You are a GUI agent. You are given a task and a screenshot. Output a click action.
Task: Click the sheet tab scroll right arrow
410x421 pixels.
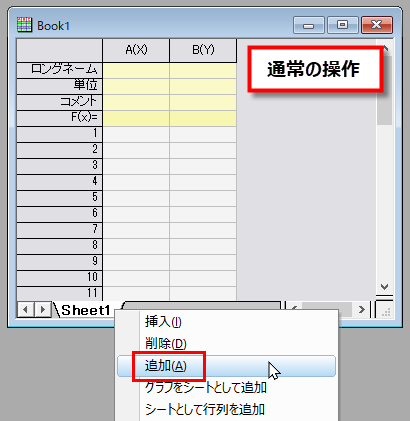[x=42, y=310]
